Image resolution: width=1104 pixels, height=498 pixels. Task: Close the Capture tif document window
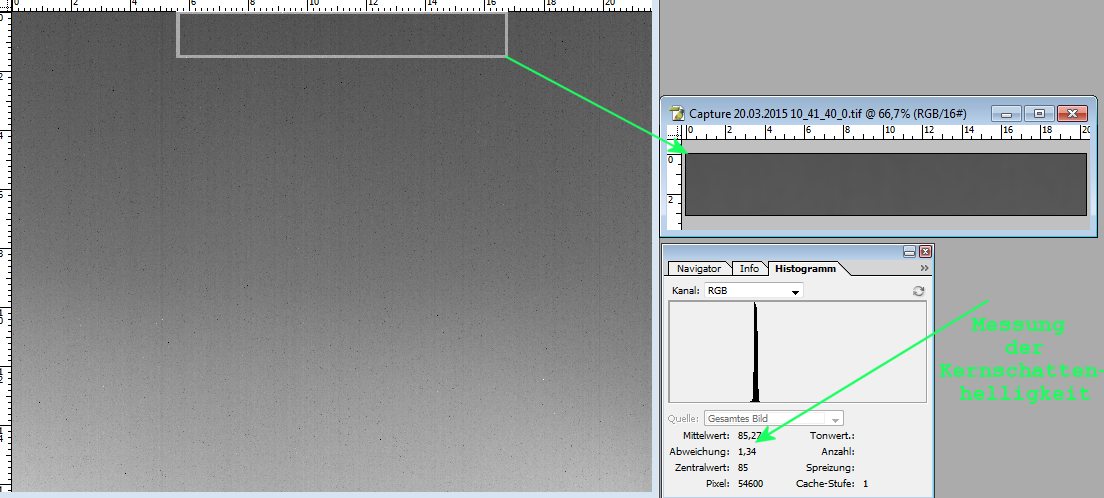pos(1071,114)
